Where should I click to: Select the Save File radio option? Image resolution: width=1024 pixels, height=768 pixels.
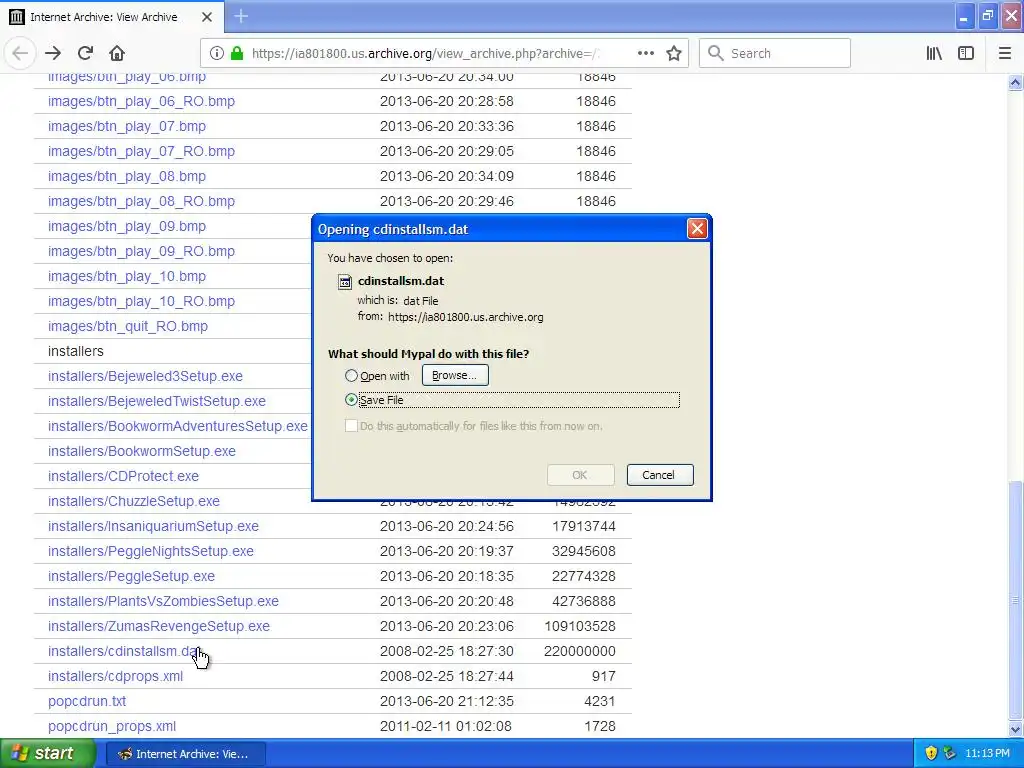[x=351, y=400]
